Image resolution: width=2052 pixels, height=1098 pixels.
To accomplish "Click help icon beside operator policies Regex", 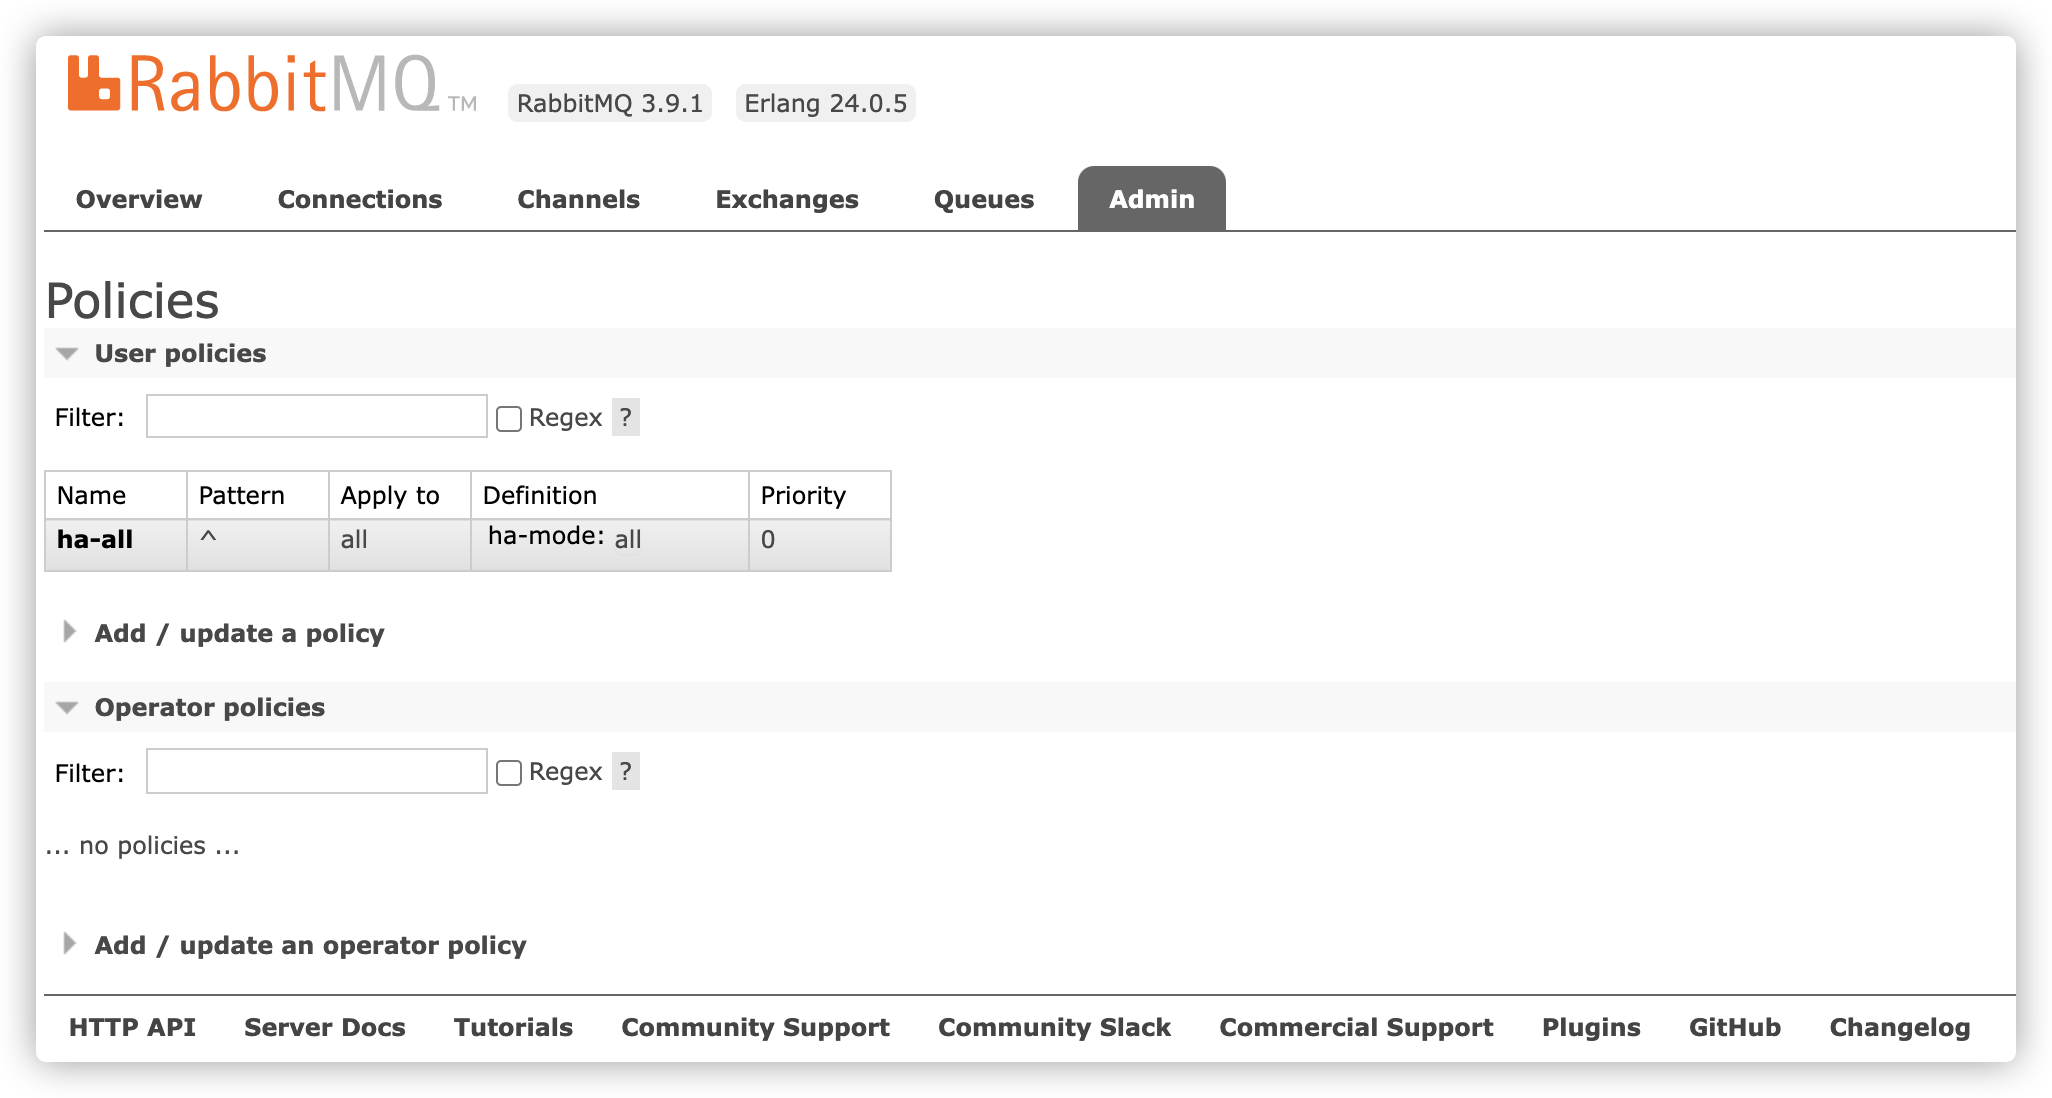I will click(x=625, y=771).
